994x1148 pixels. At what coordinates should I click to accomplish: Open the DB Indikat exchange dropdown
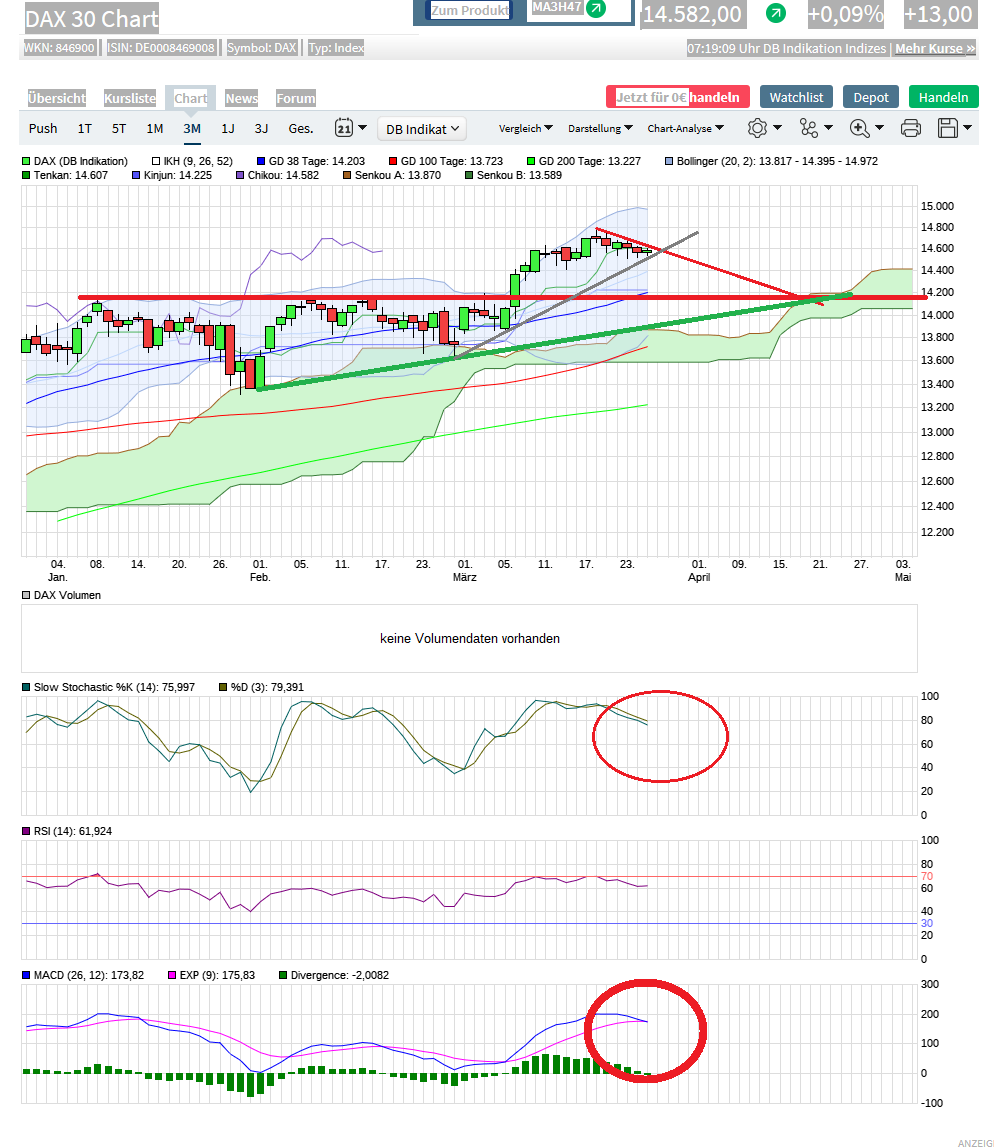[424, 128]
